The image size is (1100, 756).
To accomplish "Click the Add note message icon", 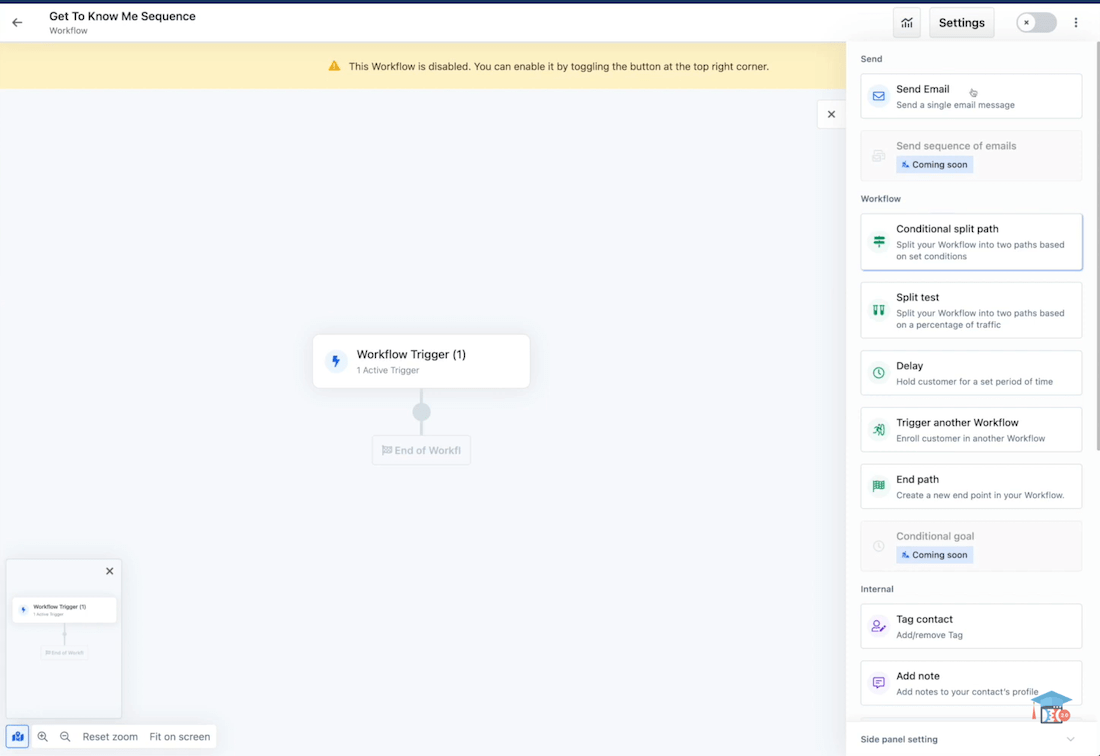I will [878, 683].
